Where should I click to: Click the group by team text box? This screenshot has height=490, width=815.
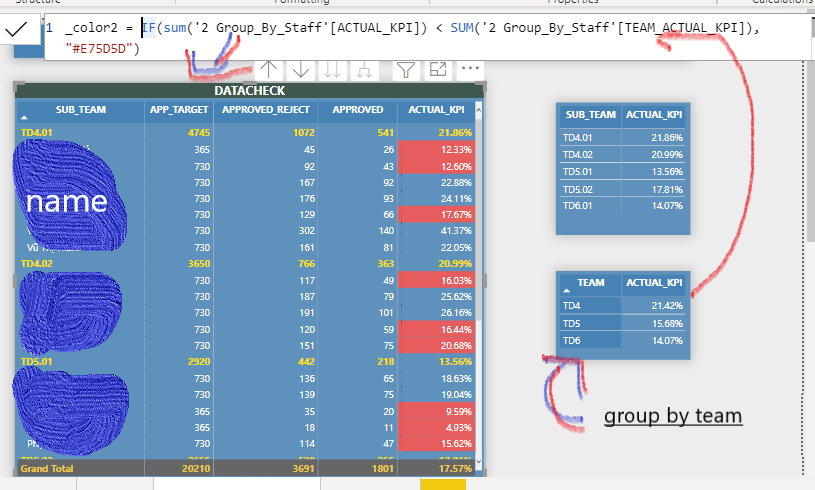coord(673,416)
